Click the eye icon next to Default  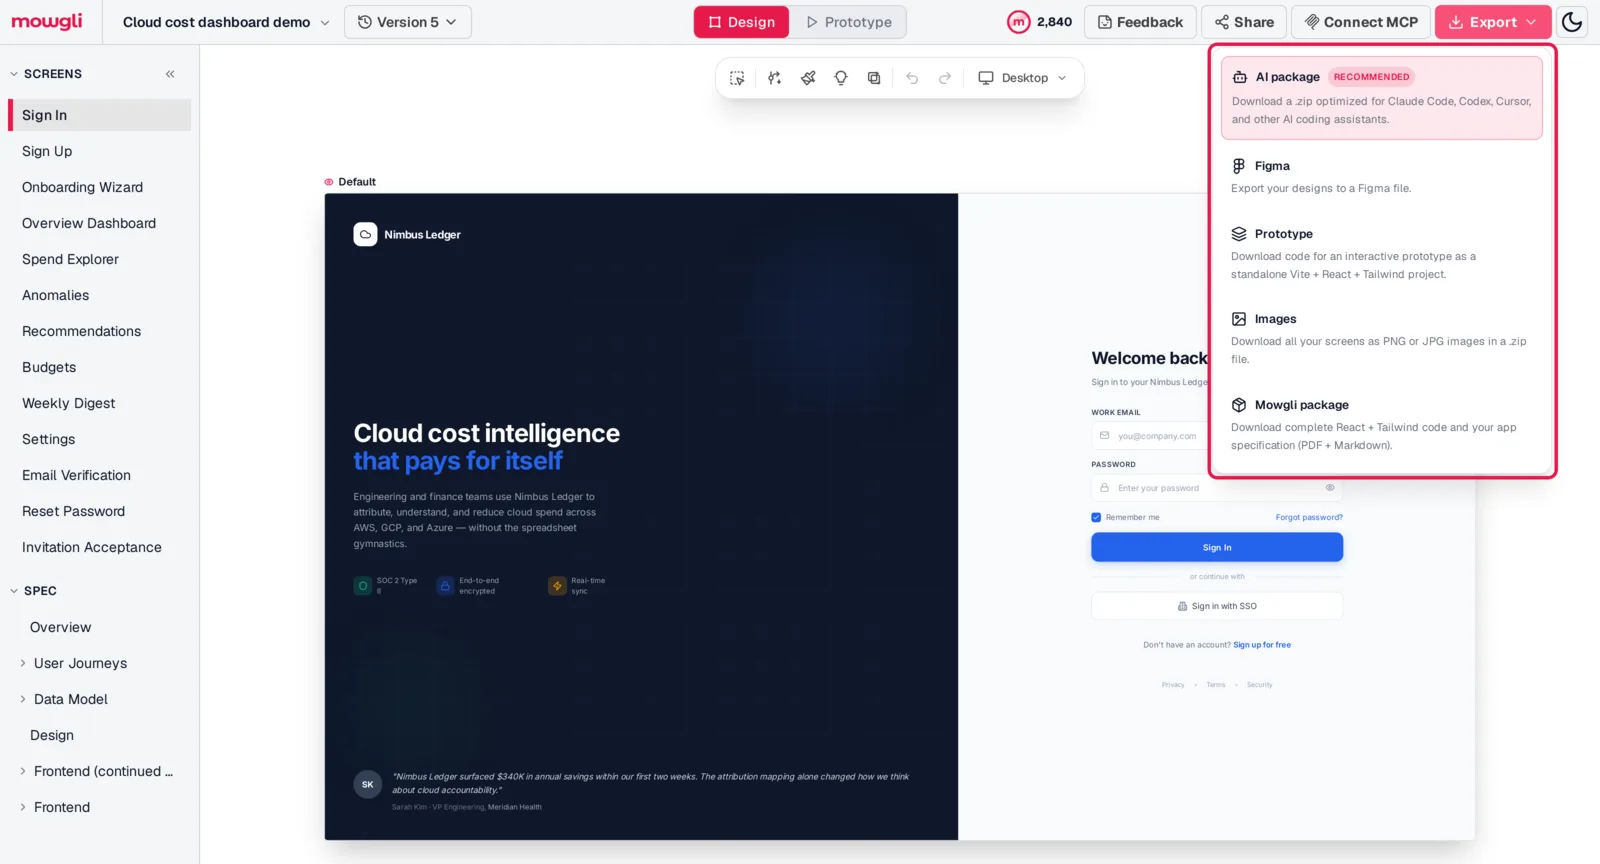coord(328,182)
